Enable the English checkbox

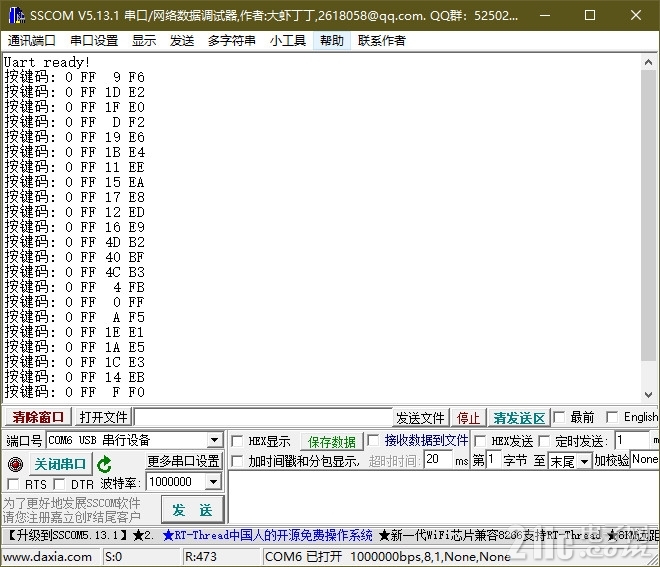click(x=612, y=417)
